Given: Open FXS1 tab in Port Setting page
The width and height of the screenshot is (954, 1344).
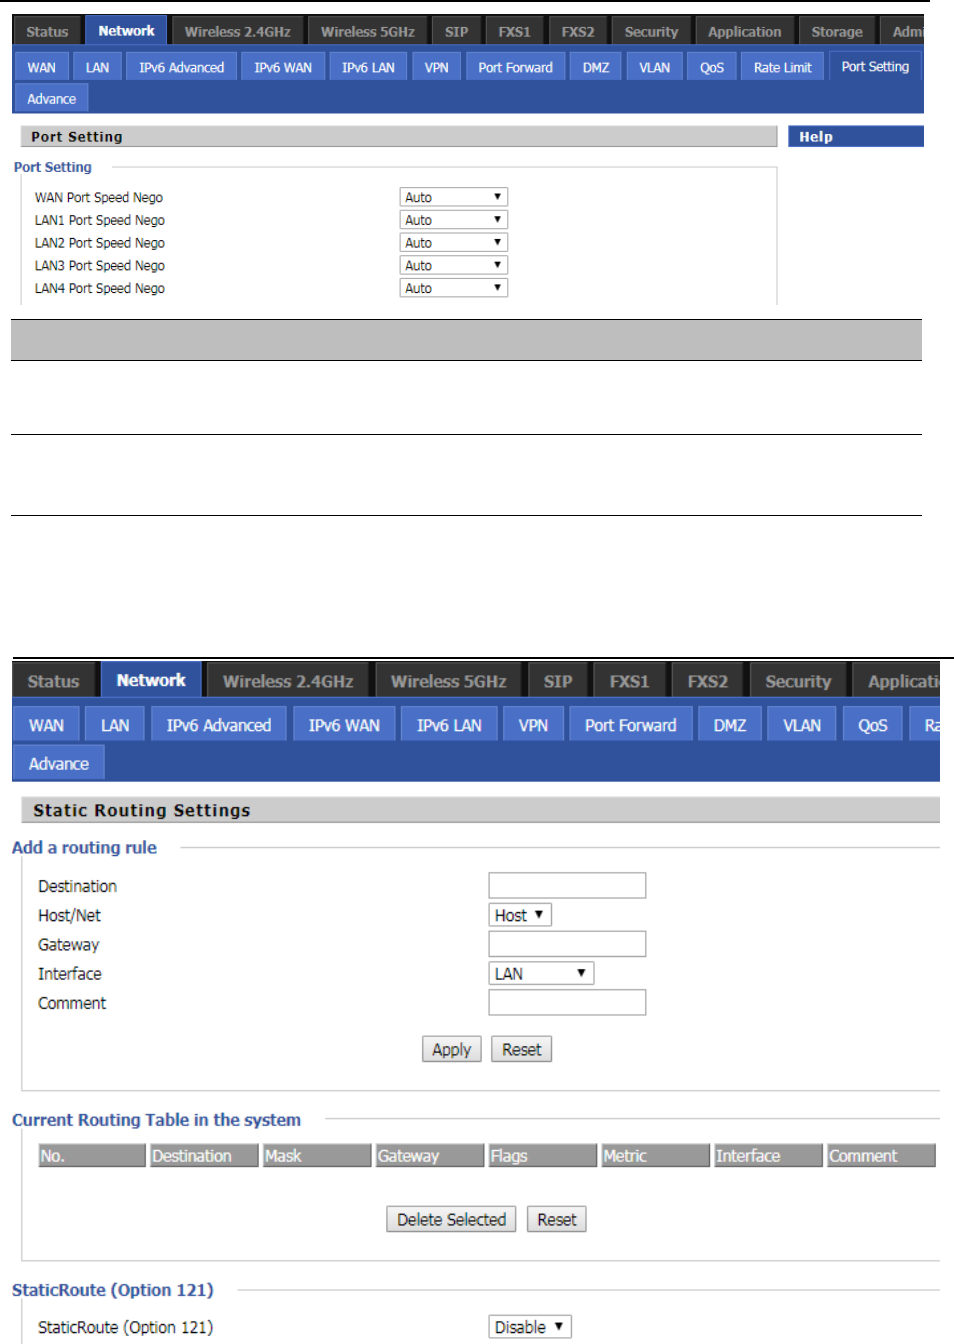Looking at the screenshot, I should click(515, 31).
